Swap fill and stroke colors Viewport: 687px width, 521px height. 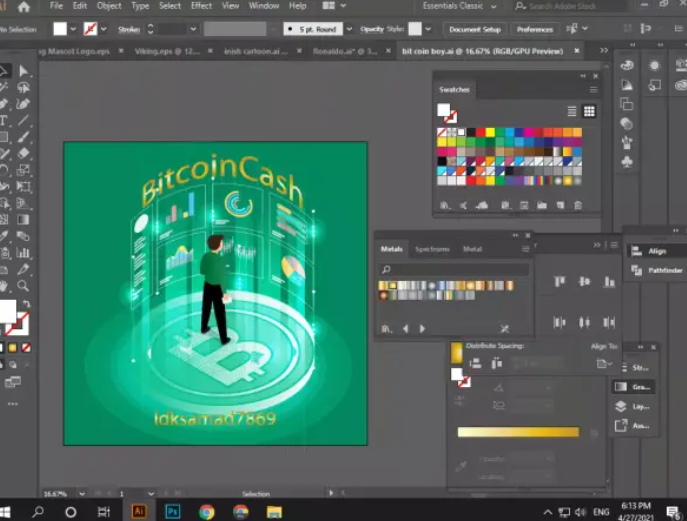26,304
